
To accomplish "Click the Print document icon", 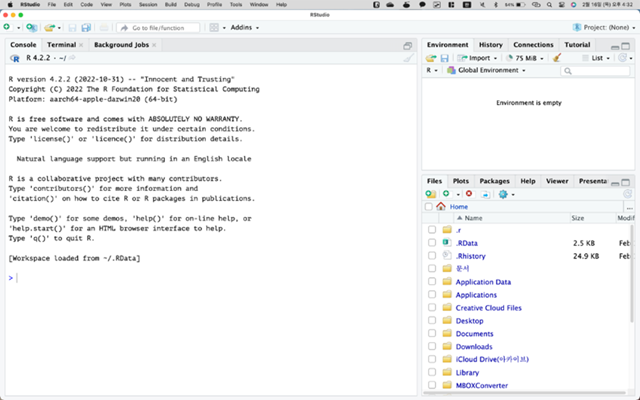I will [x=104, y=27].
